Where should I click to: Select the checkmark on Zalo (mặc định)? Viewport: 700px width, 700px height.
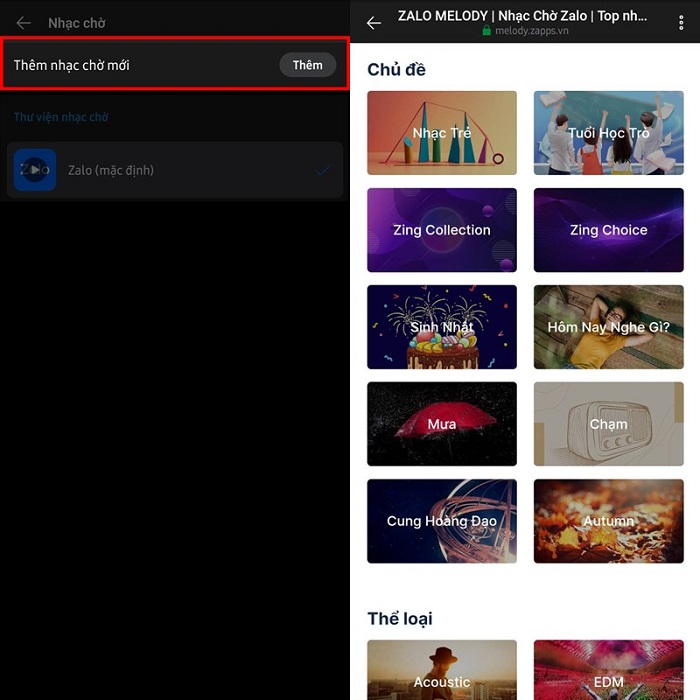point(322,170)
